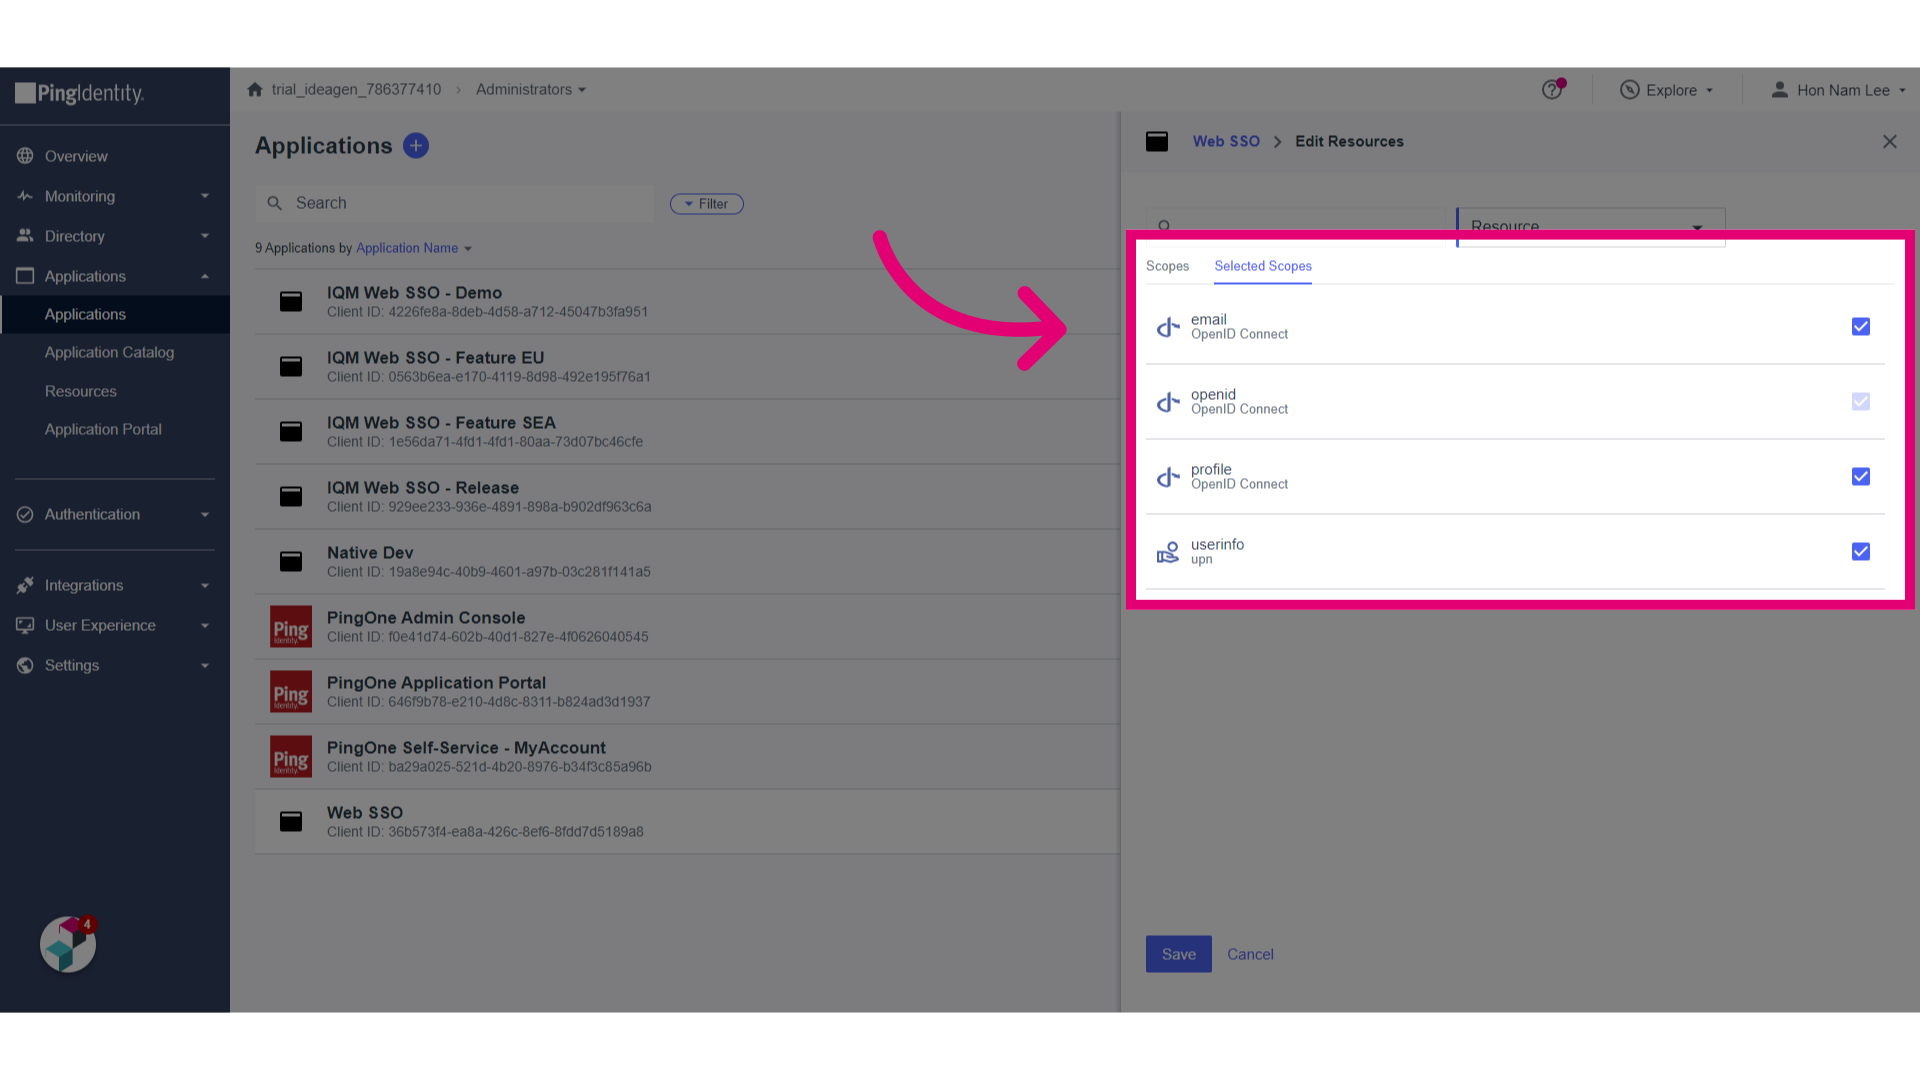1920x1080 pixels.
Task: Open the help question mark icon
Action: [x=1552, y=90]
